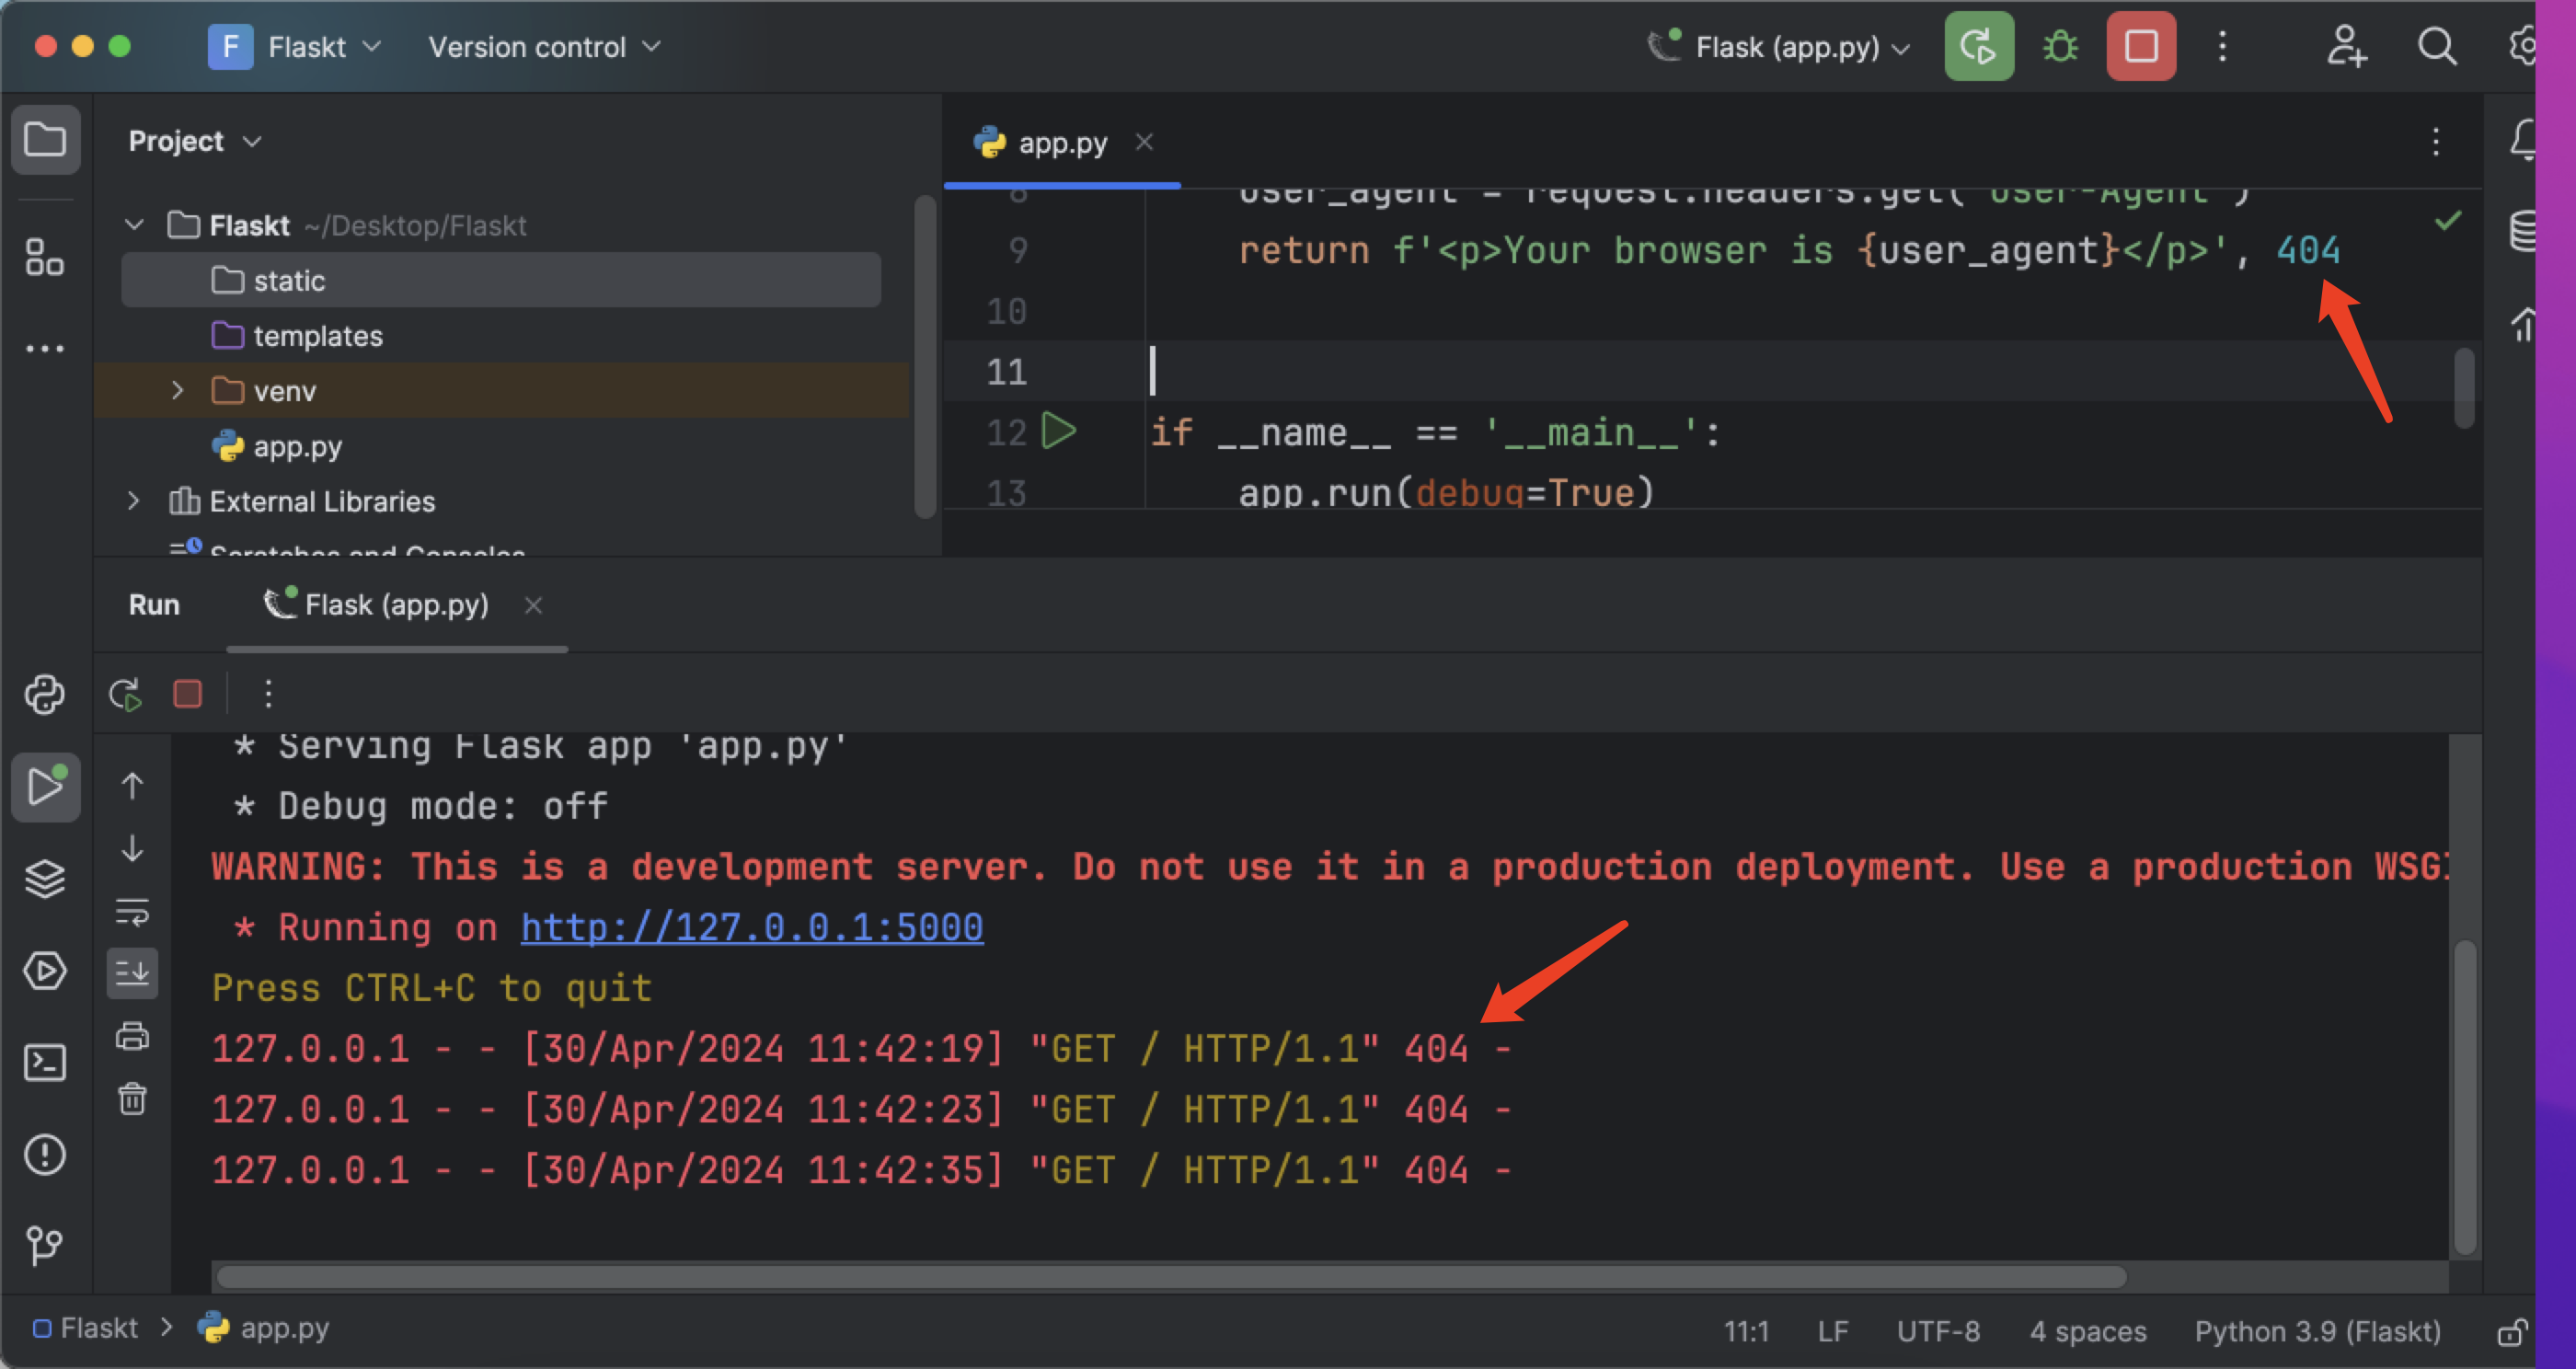Close the Flask (app.py) run tab
This screenshot has height=1369, width=2576.
[x=534, y=605]
